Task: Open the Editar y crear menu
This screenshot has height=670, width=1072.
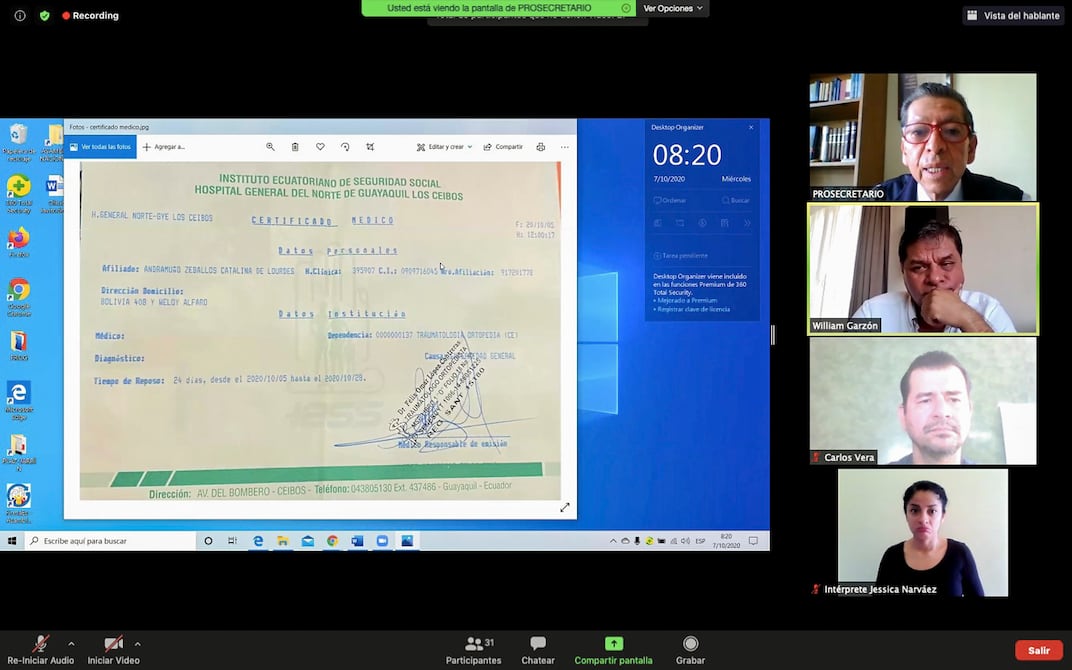Action: (x=445, y=147)
